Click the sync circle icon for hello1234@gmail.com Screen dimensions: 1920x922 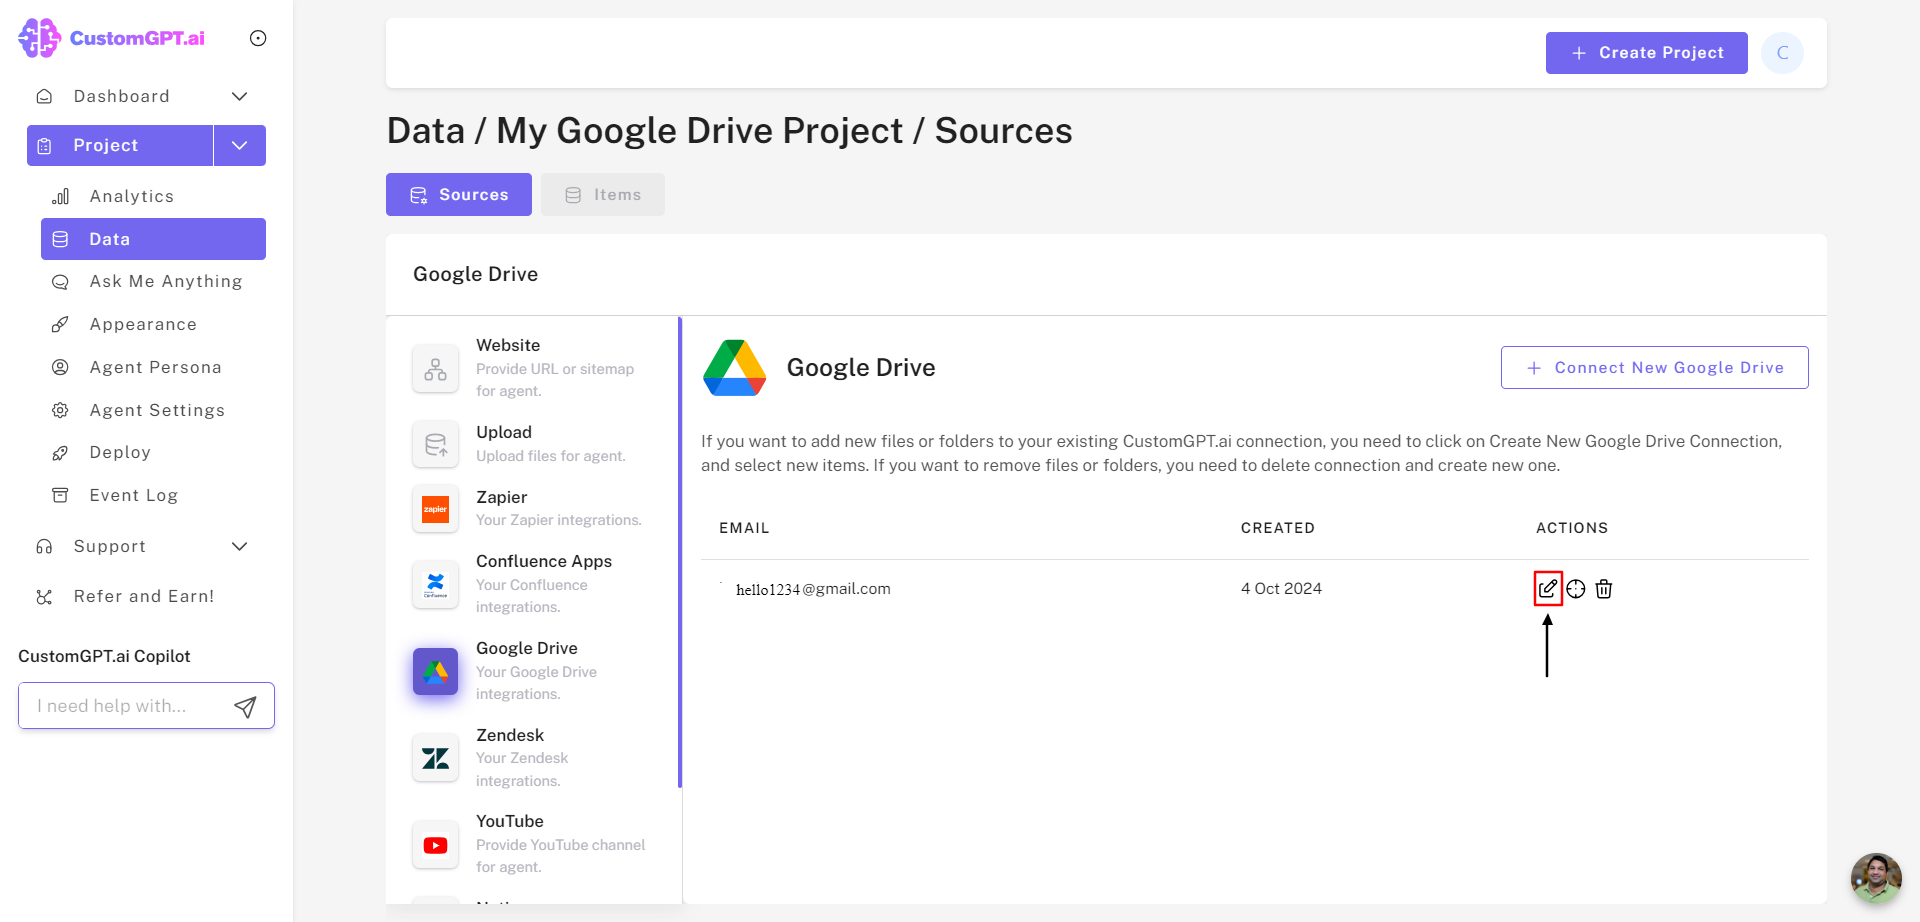(1576, 589)
